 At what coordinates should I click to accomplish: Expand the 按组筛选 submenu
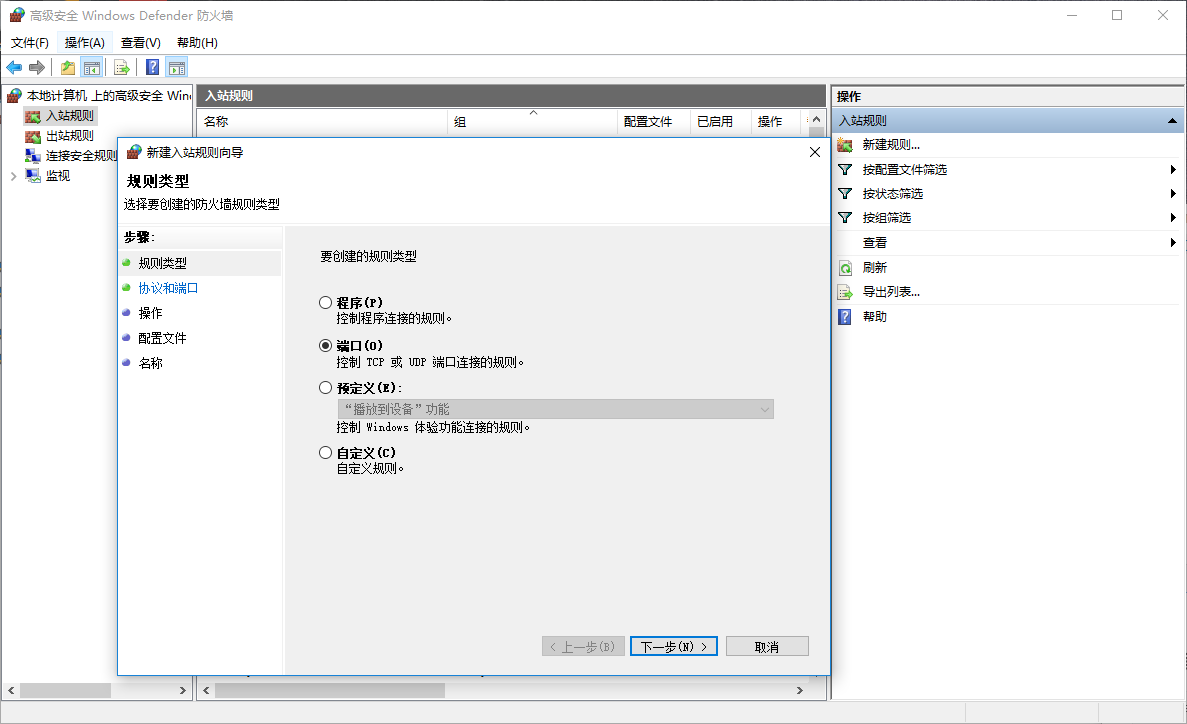coord(1173,218)
